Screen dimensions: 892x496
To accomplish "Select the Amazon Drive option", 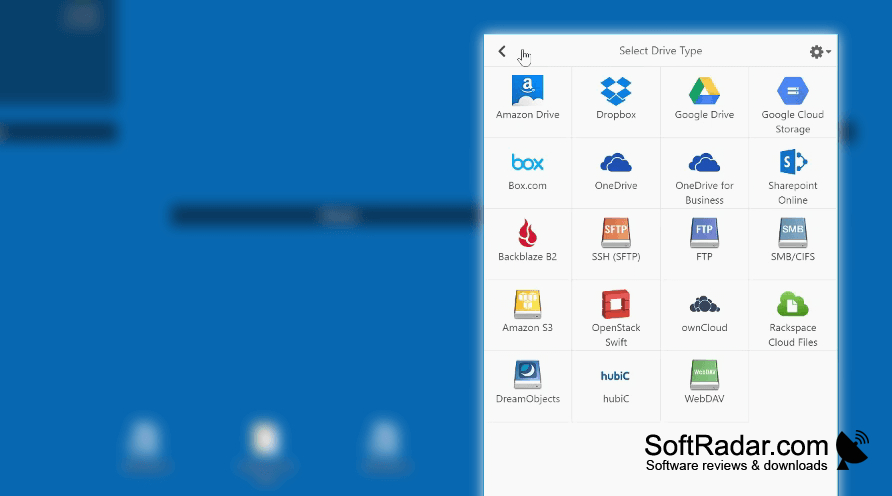I will pos(527,102).
